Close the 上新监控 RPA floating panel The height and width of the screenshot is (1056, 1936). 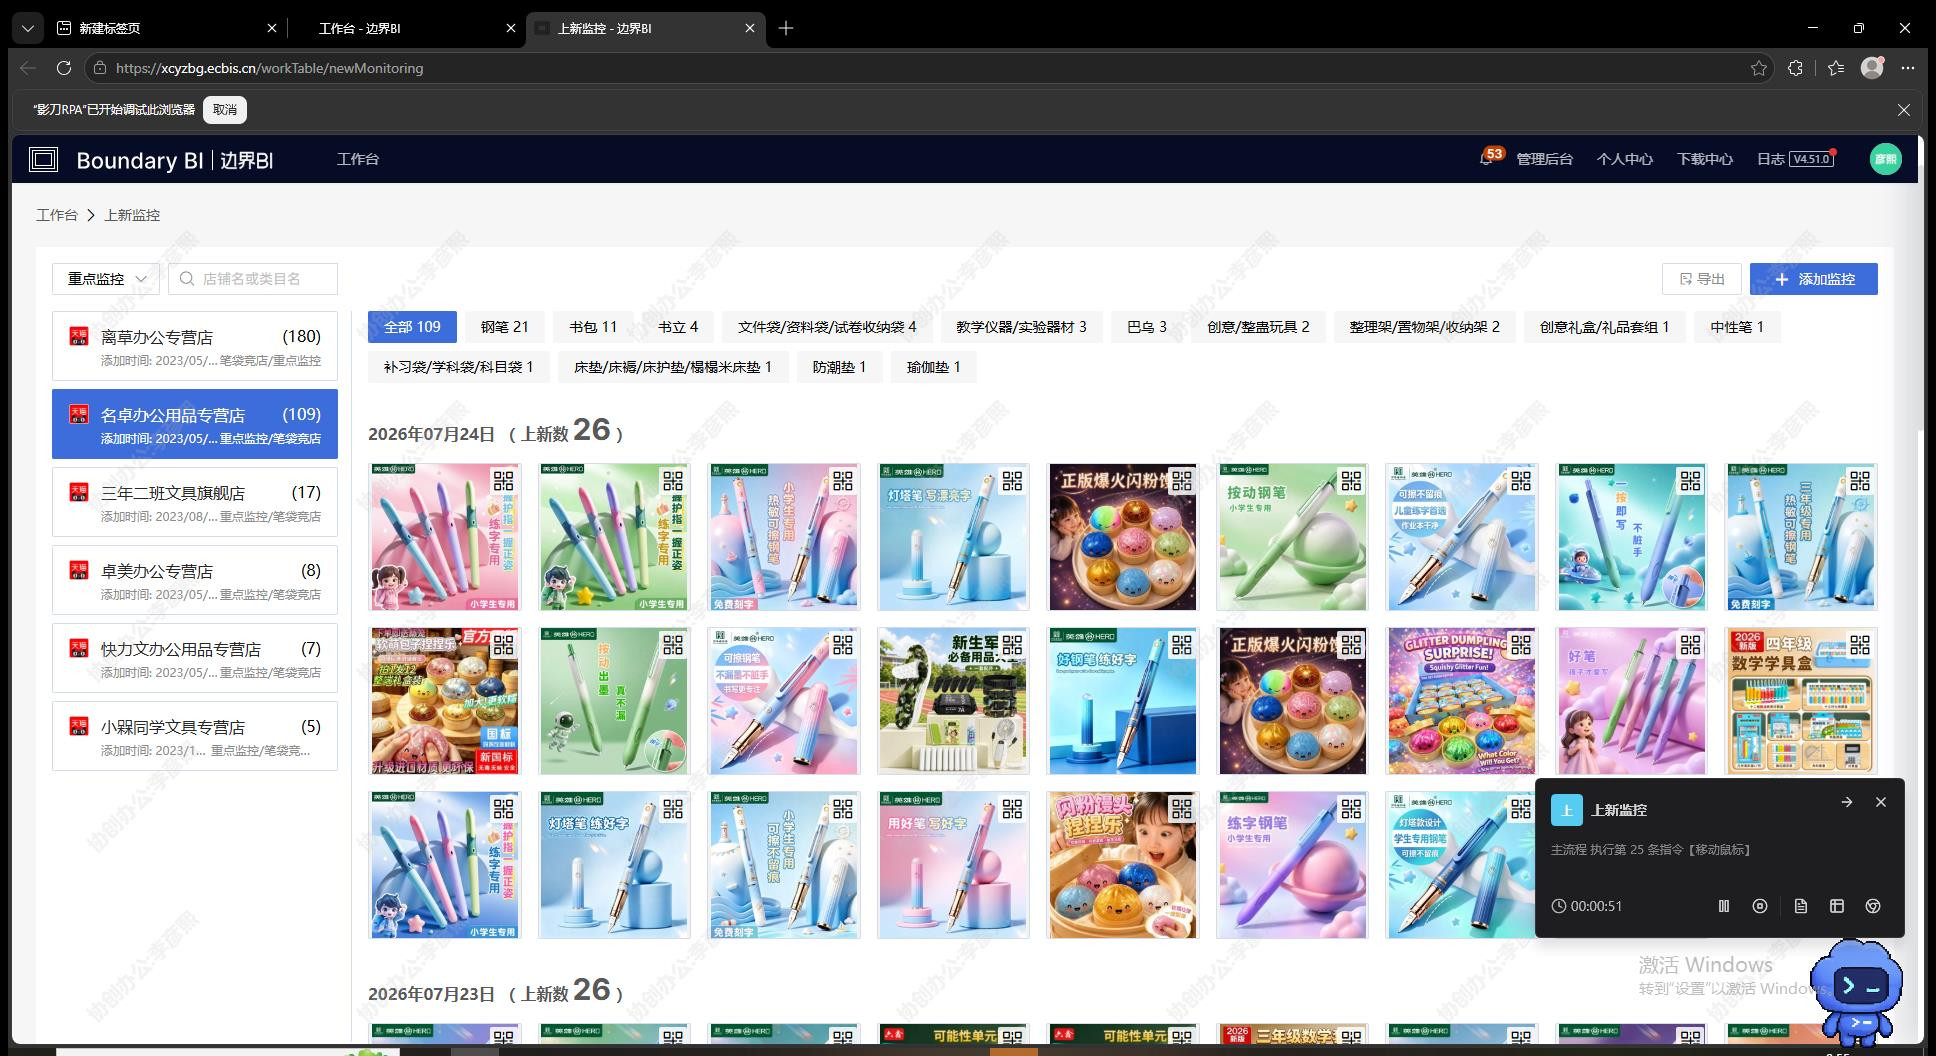(1881, 802)
